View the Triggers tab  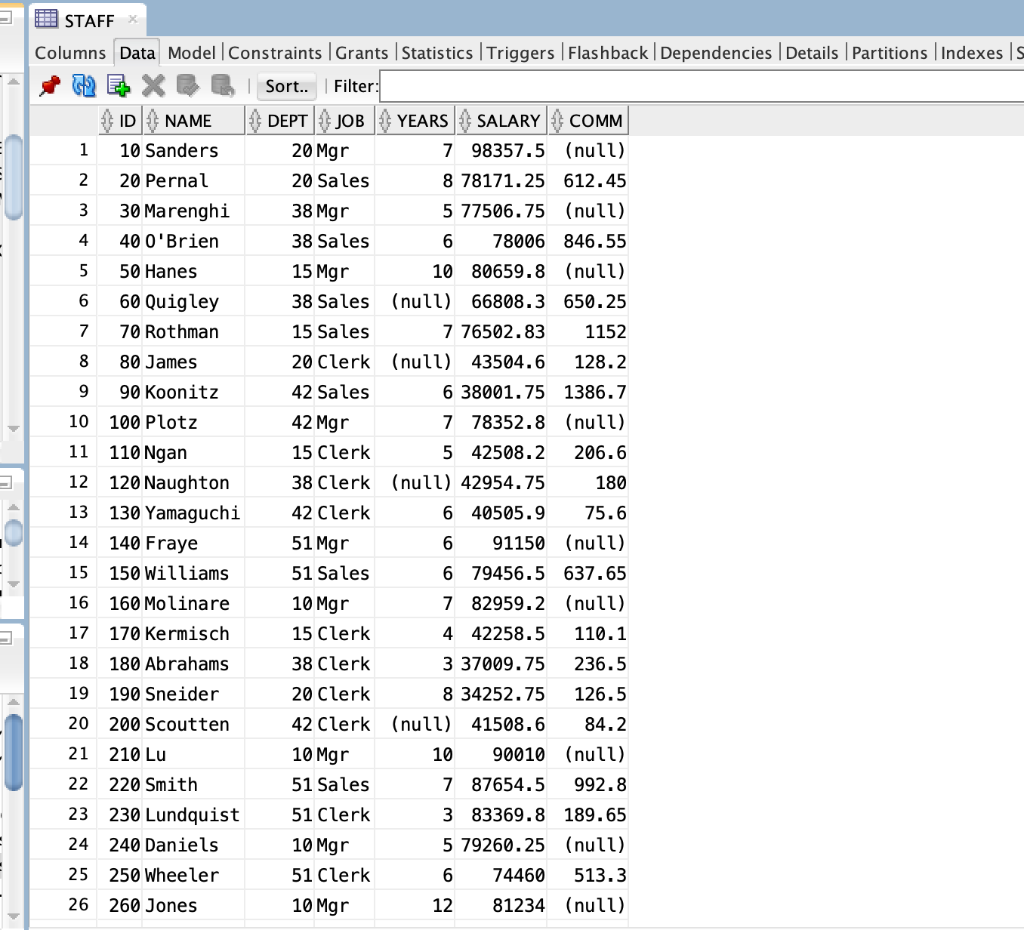pos(519,52)
